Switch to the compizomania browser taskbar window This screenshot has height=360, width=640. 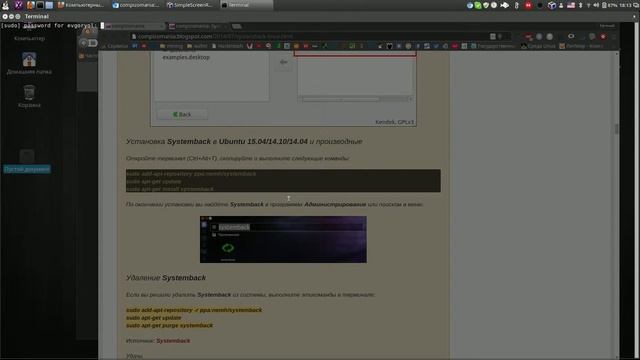pyautogui.click(x=136, y=5)
